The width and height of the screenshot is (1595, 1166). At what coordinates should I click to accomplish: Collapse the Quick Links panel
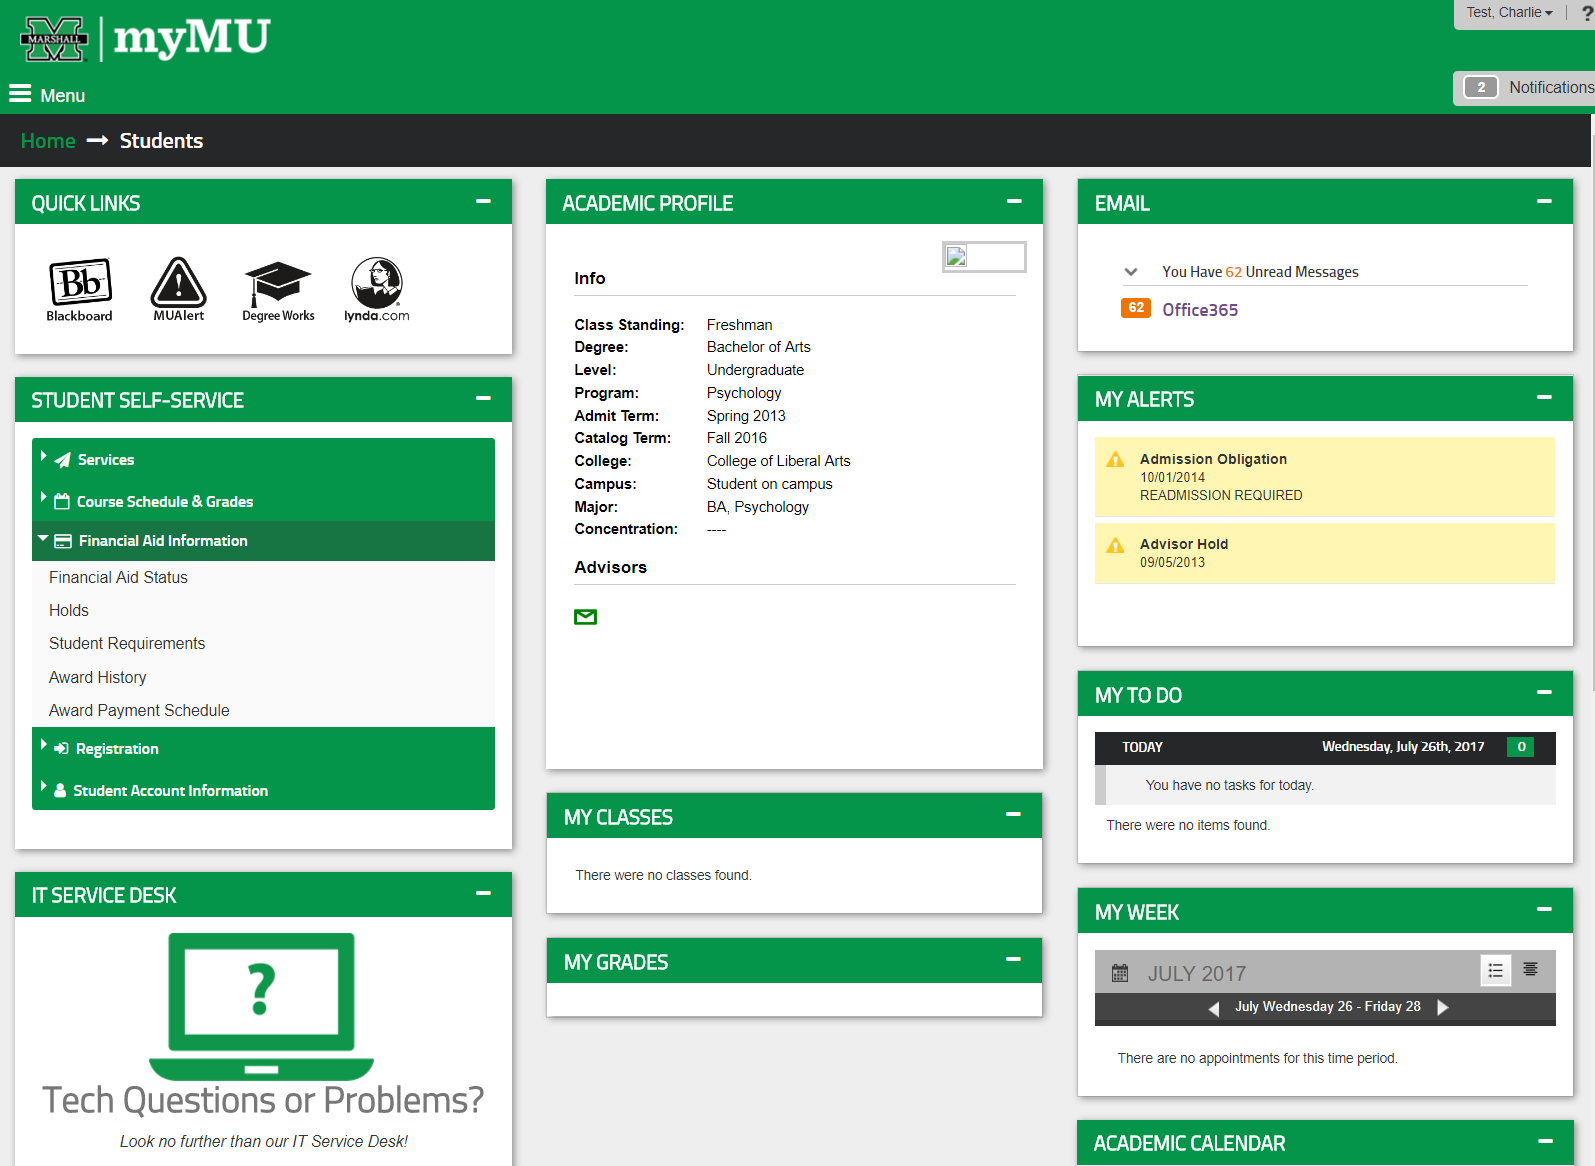click(483, 202)
